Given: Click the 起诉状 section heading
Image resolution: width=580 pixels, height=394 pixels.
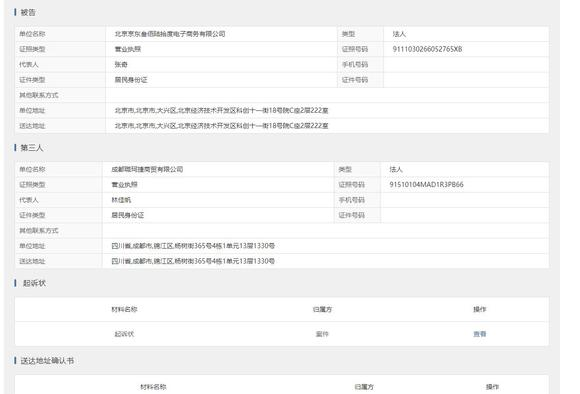Looking at the screenshot, I should (x=34, y=283).
